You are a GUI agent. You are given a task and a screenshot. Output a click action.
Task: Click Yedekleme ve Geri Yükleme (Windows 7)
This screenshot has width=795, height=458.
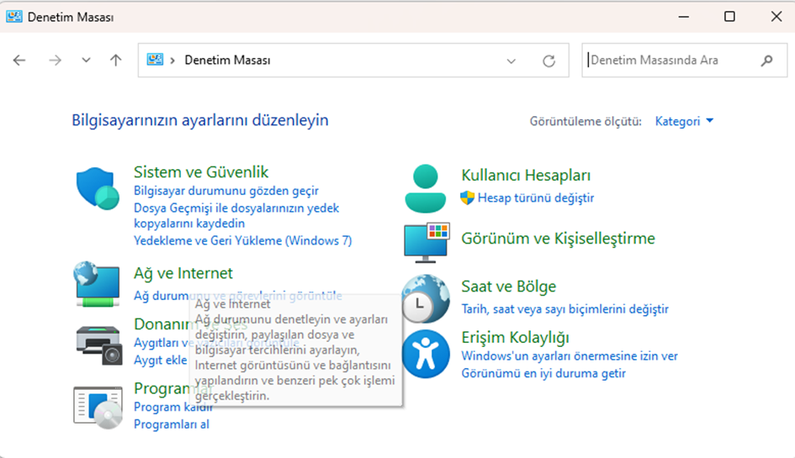242,241
